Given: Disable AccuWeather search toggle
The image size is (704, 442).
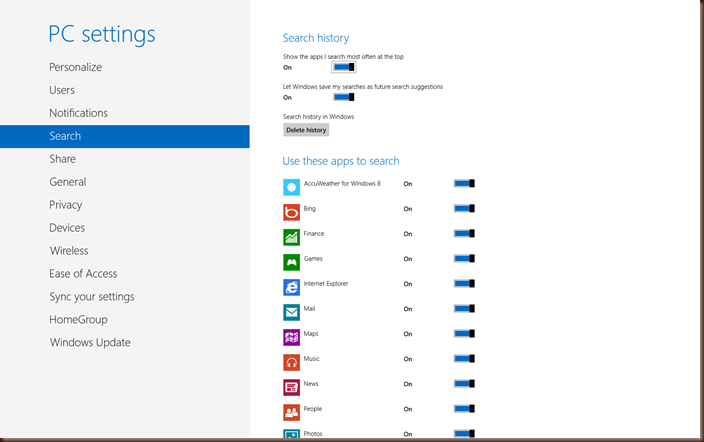Looking at the screenshot, I should click(464, 183).
